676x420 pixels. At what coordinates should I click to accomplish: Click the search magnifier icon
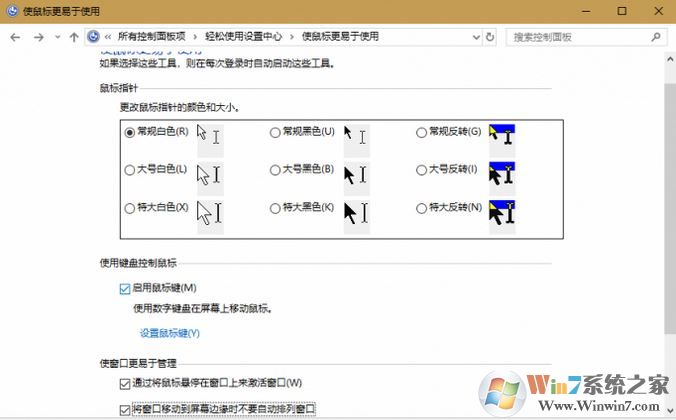(x=656, y=38)
